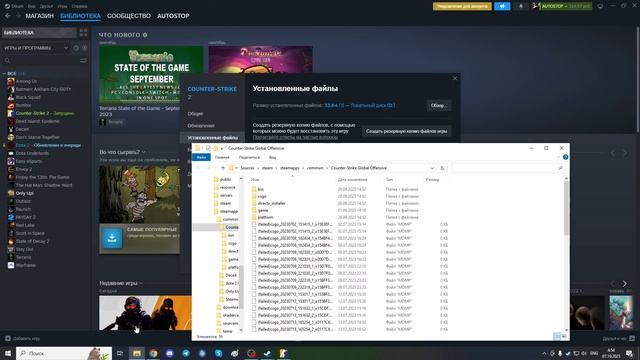Open the backup FAQ link
The height and width of the screenshot is (360, 640).
[295, 137]
